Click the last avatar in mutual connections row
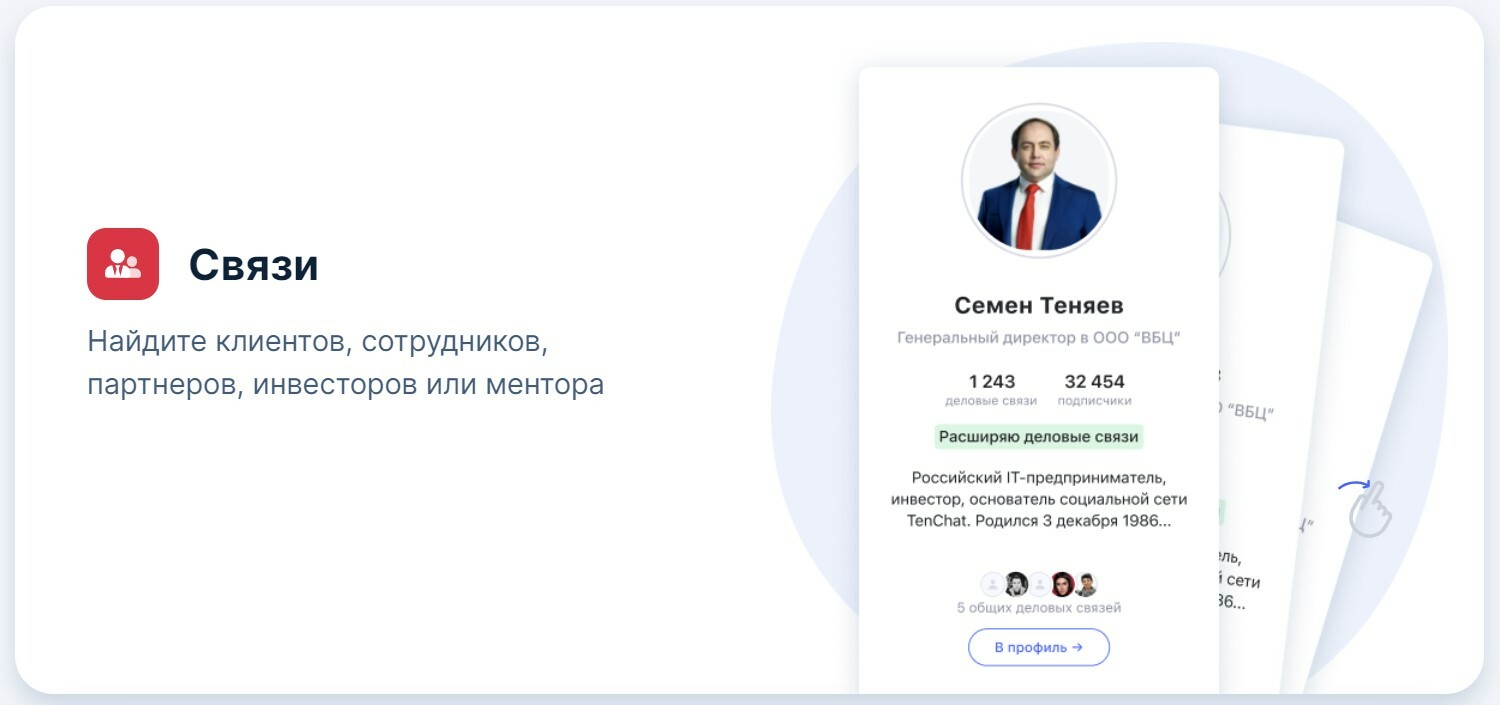 pos(1086,585)
